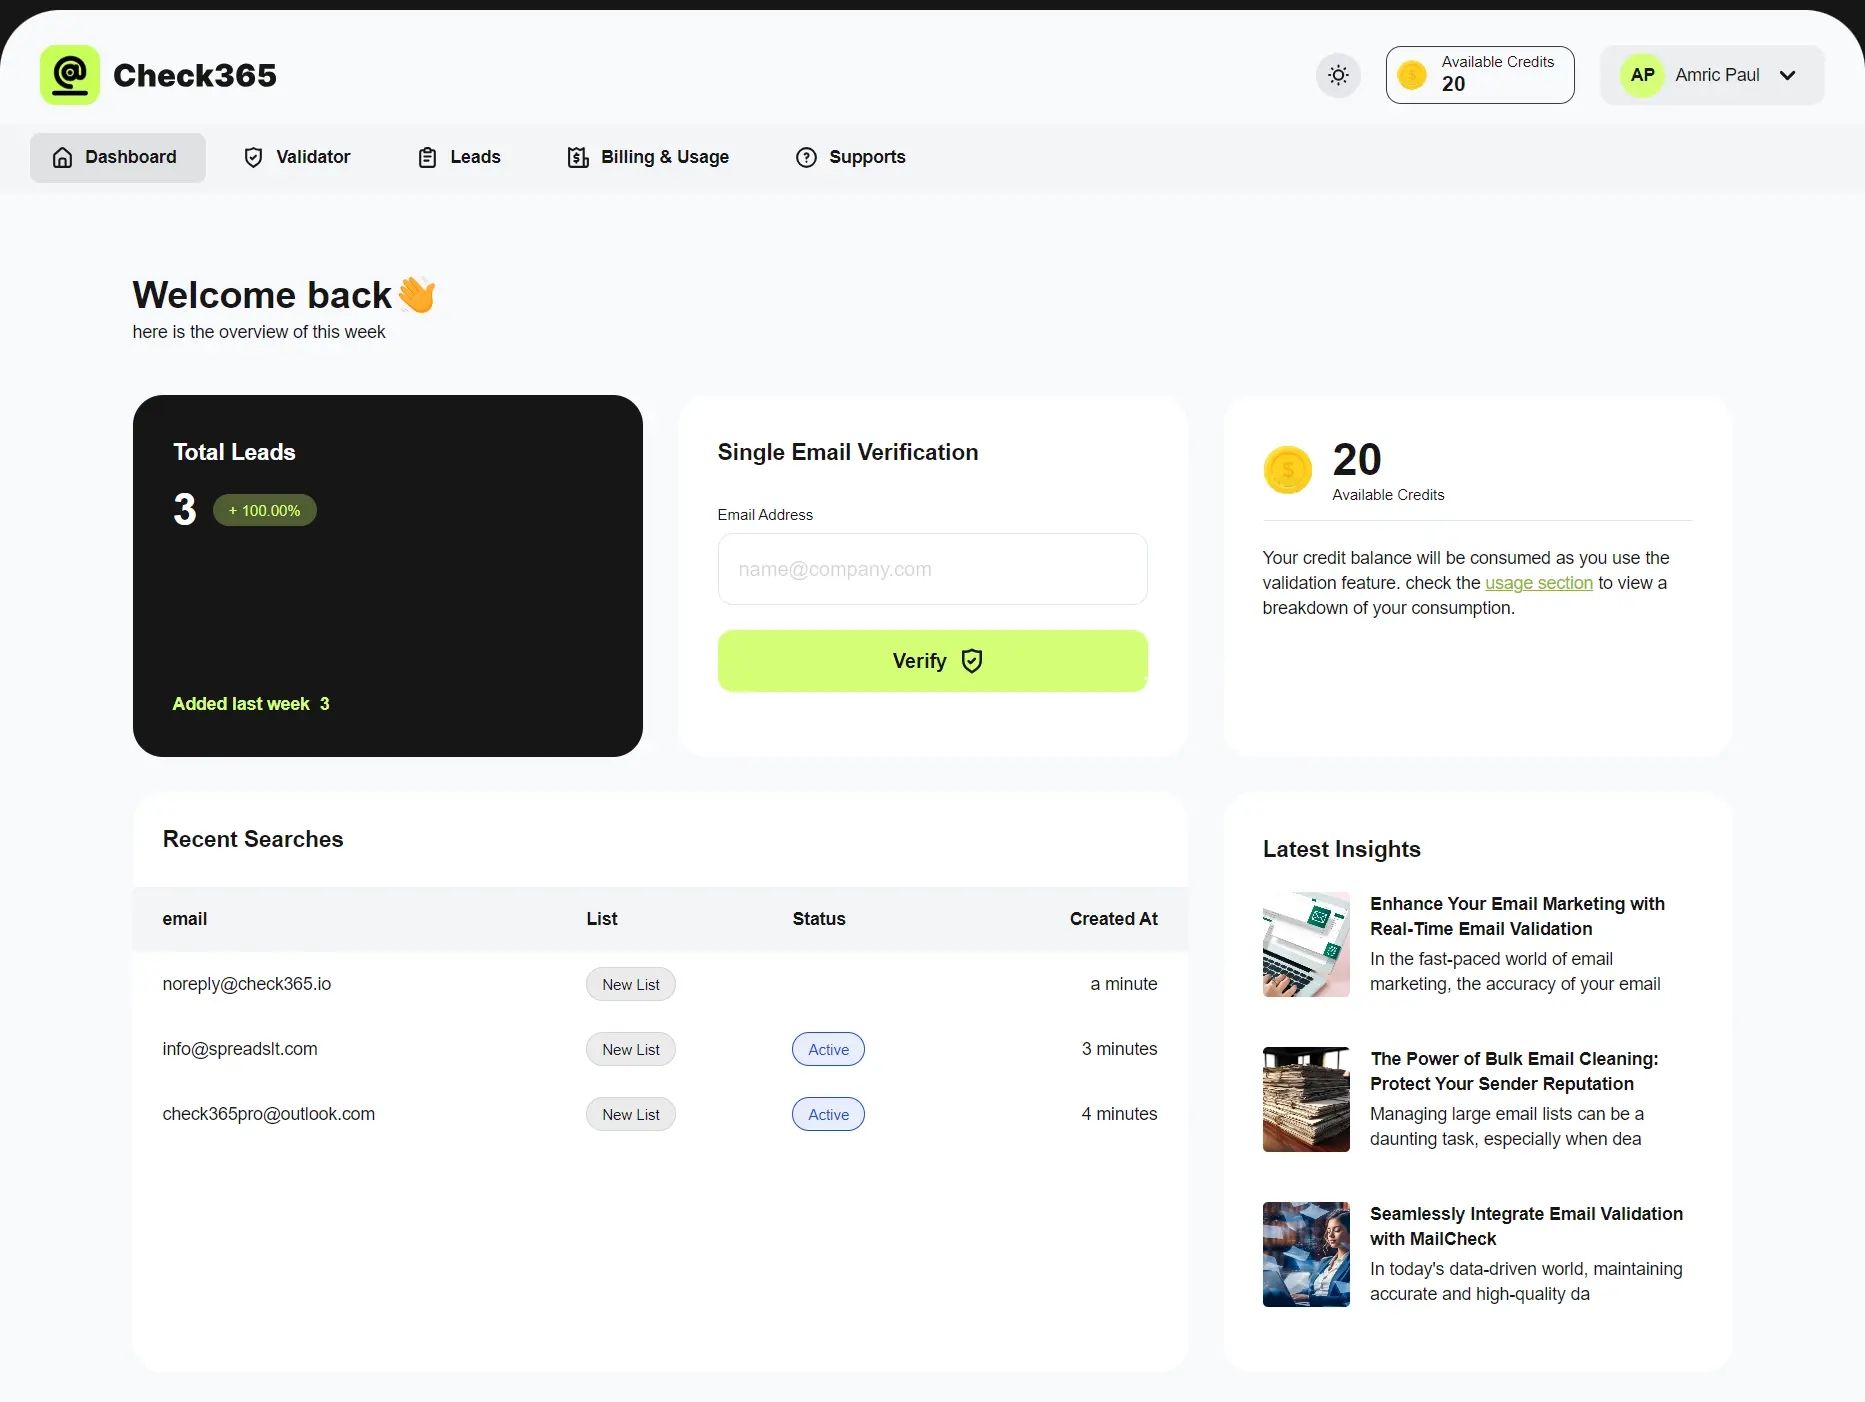Click the coin icon in header credits
This screenshot has height=1402, width=1865.
1412,75
